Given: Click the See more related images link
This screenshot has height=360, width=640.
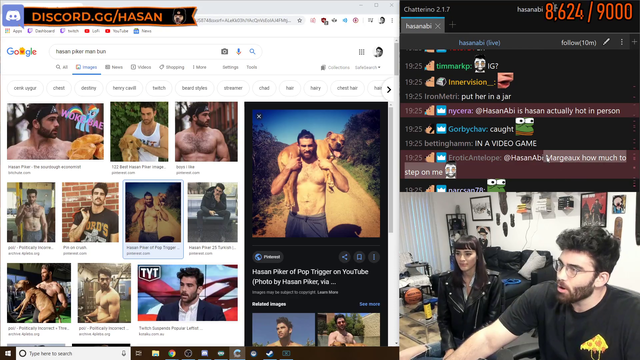Looking at the screenshot, I should [x=369, y=304].
